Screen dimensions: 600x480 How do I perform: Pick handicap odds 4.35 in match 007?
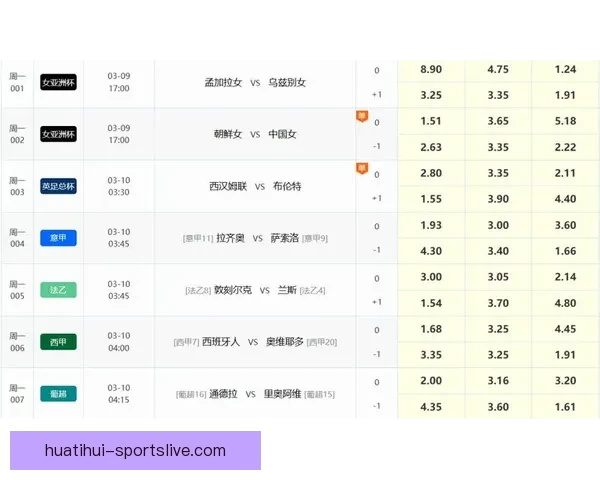point(431,407)
